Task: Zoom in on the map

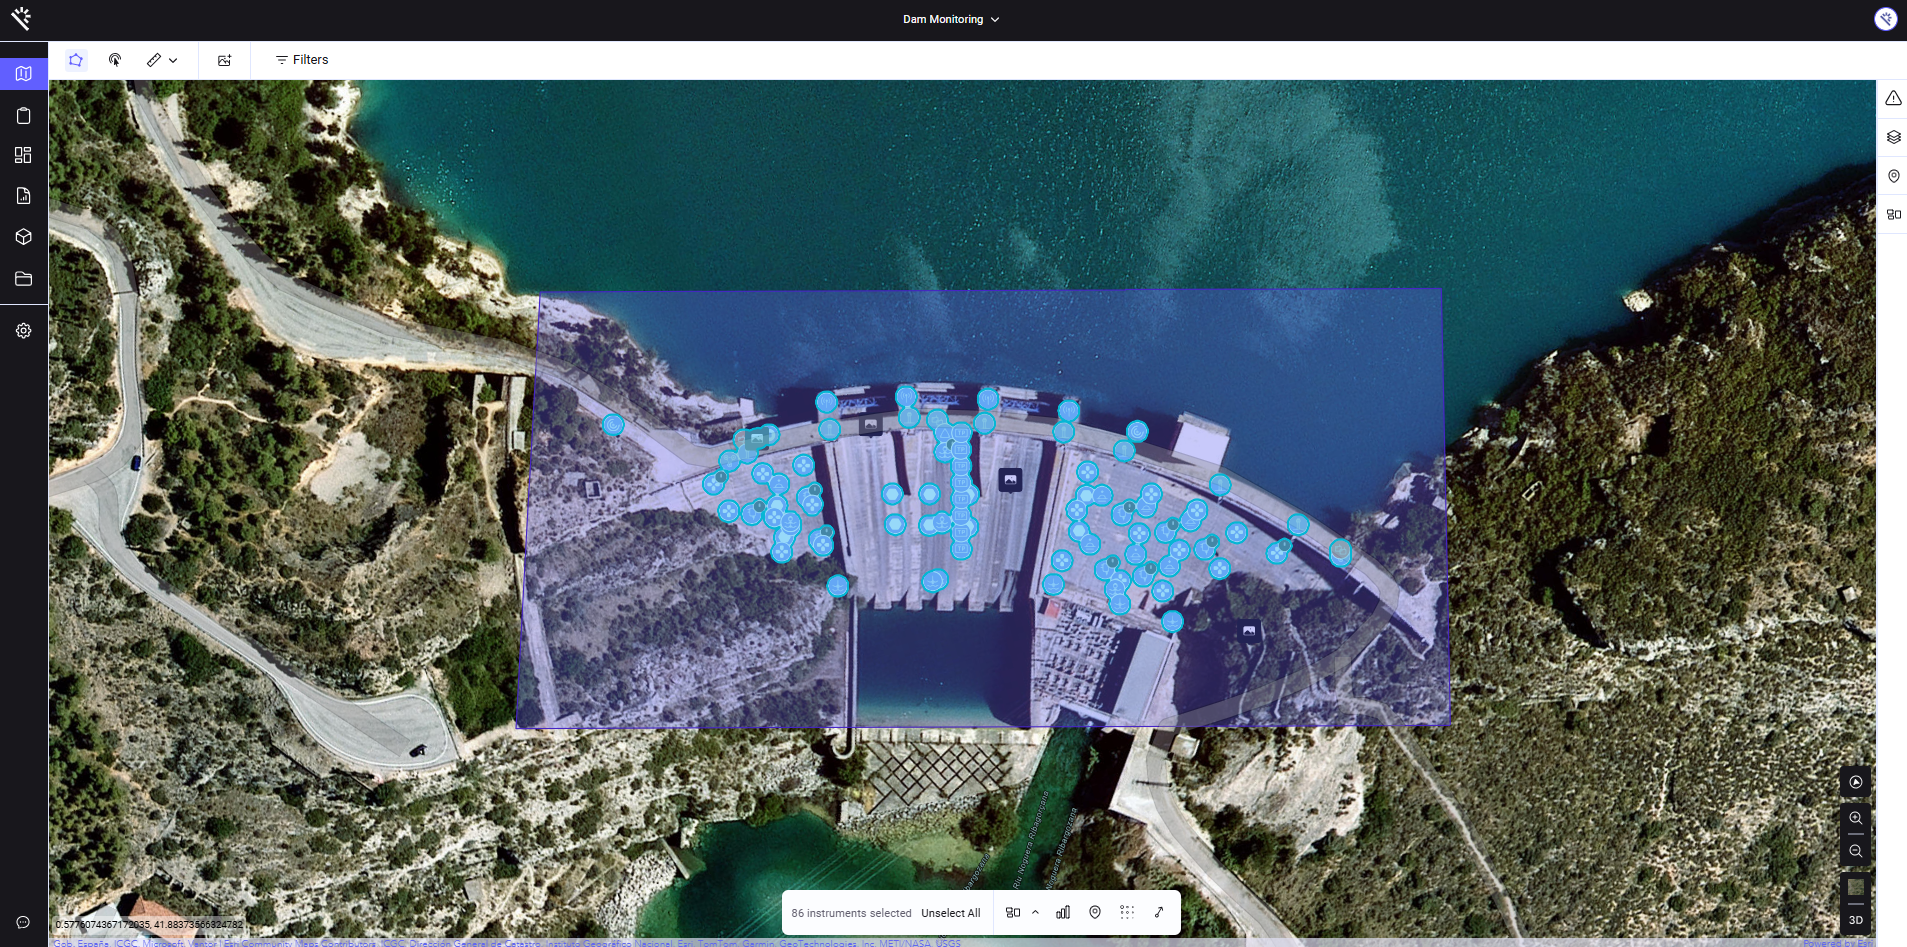Action: tap(1855, 818)
